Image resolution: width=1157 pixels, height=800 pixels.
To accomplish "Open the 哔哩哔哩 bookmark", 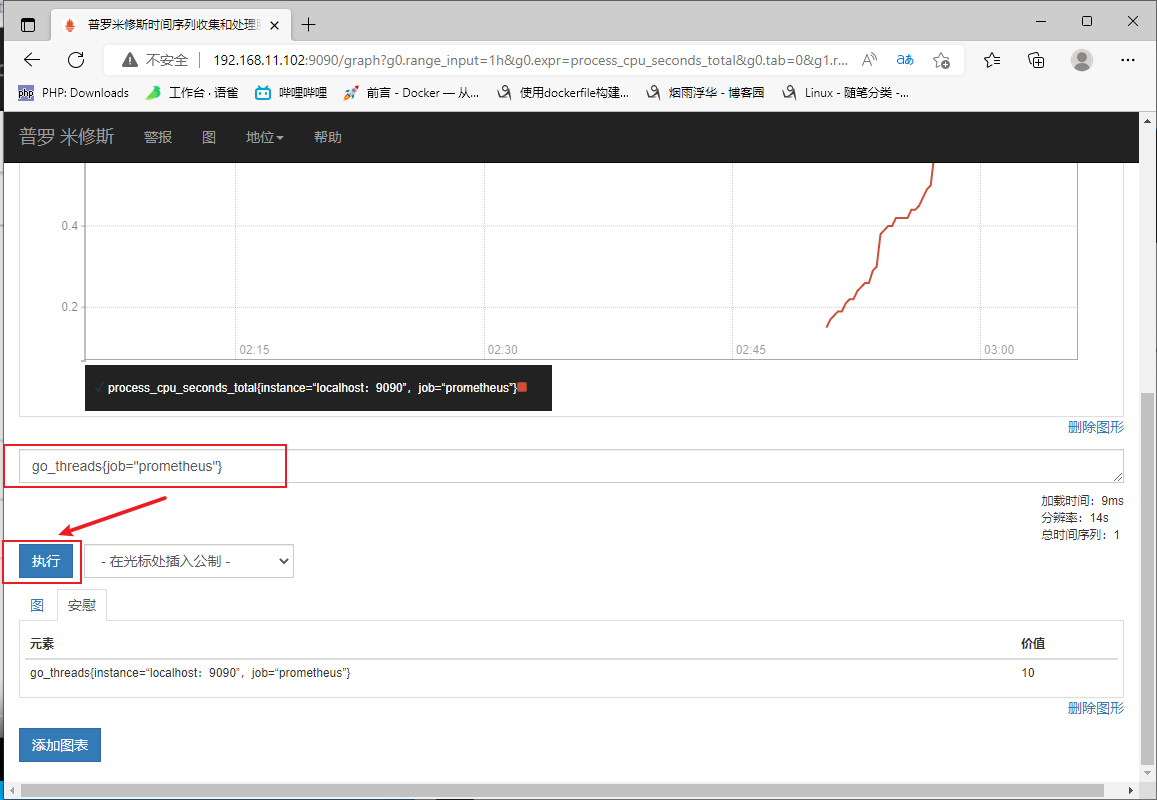I will (x=290, y=92).
